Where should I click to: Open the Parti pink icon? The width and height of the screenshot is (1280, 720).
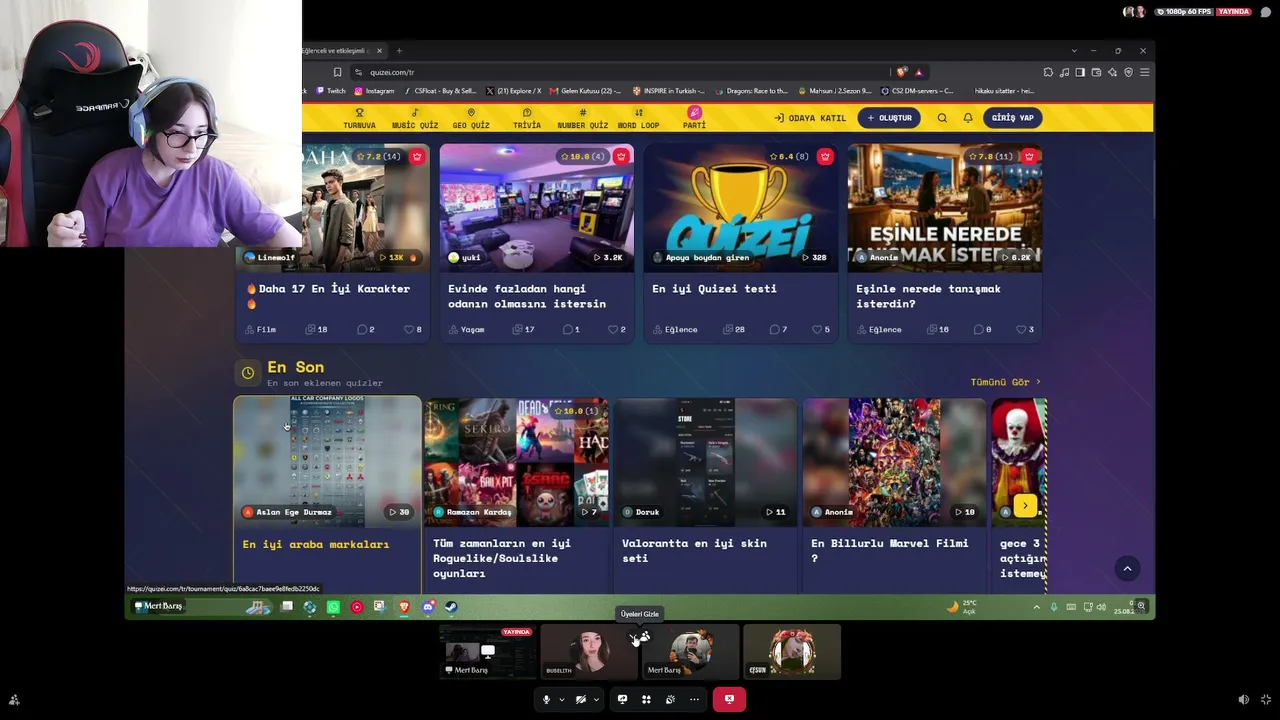tap(694, 113)
